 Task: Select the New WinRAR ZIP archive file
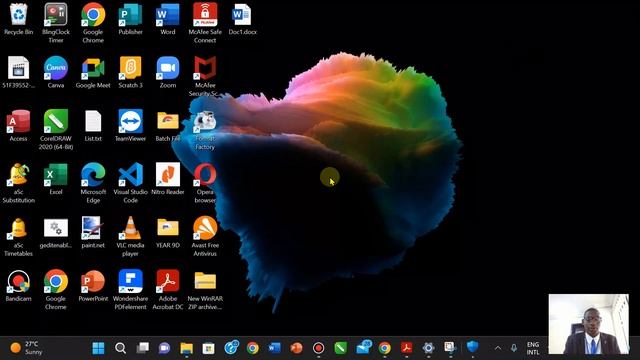click(x=205, y=289)
